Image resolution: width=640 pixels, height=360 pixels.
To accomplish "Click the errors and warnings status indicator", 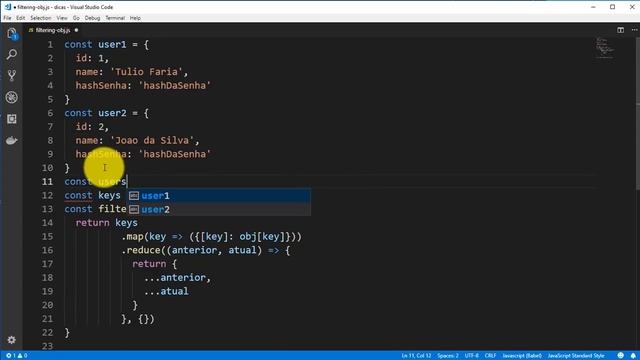I will (x=17, y=356).
